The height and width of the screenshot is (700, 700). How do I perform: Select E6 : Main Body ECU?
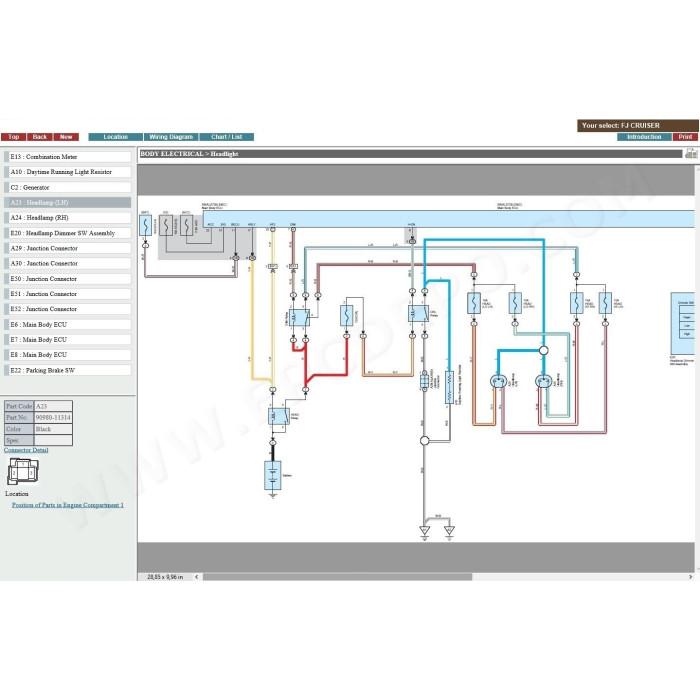click(x=67, y=325)
